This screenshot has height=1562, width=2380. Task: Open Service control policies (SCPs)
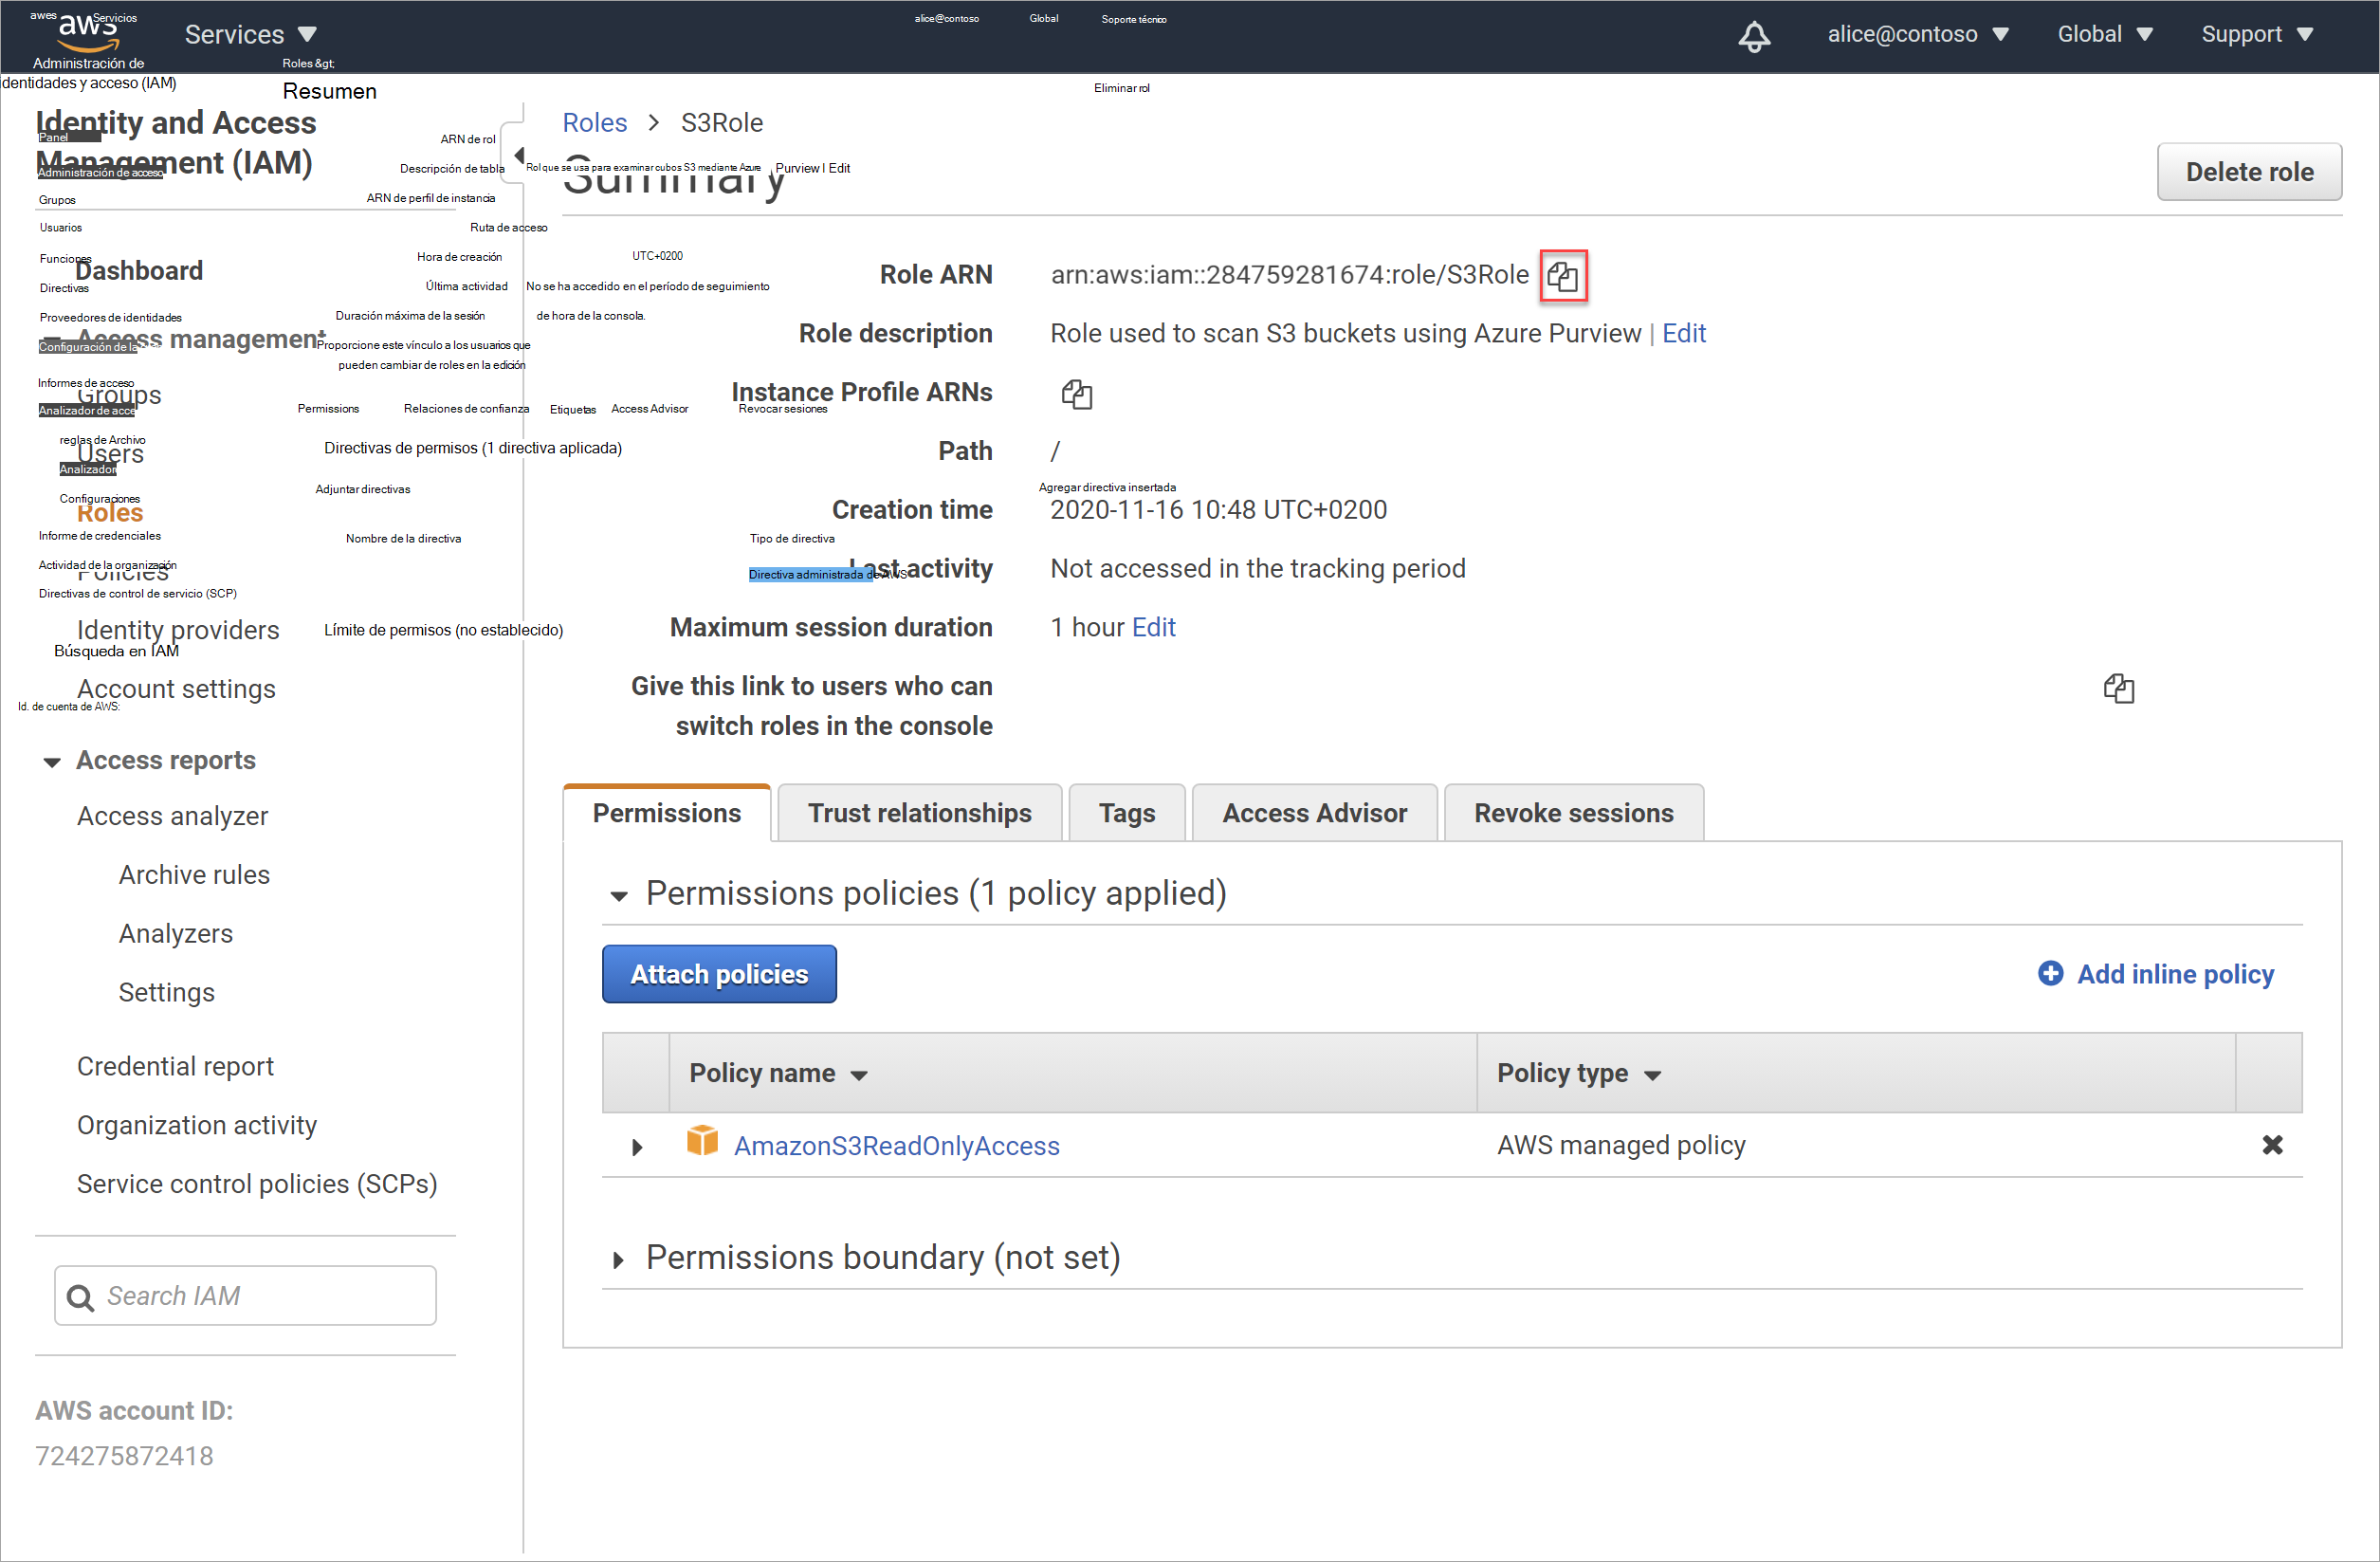coord(257,1185)
